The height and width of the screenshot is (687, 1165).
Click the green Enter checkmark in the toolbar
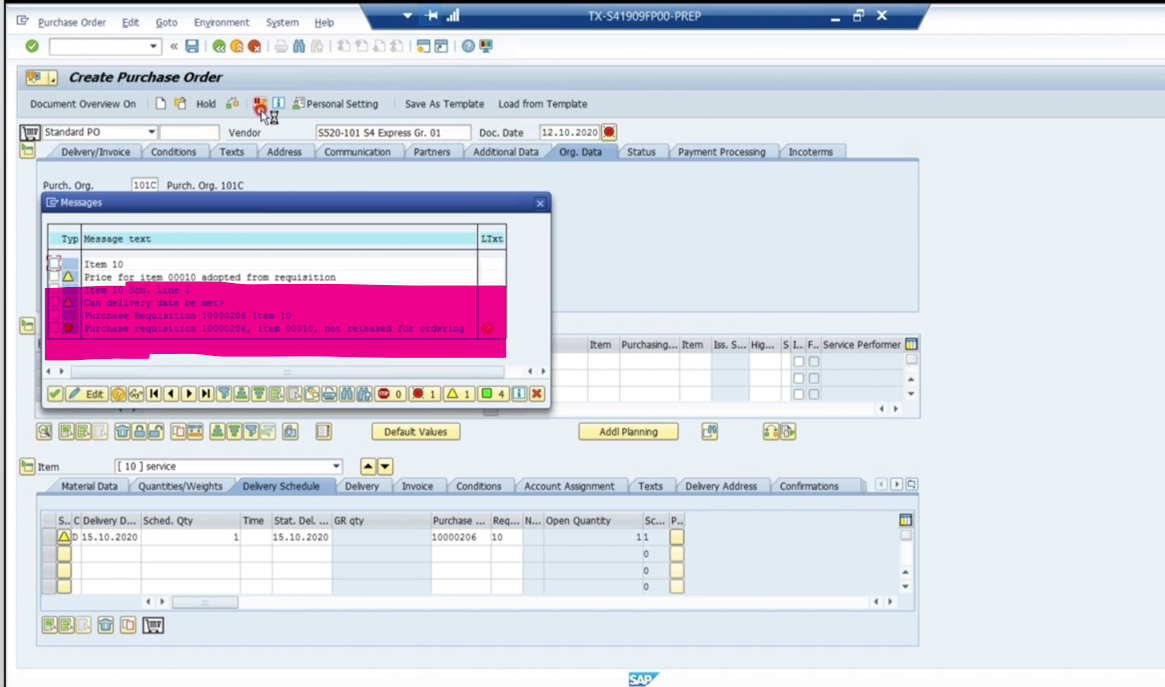(x=32, y=46)
